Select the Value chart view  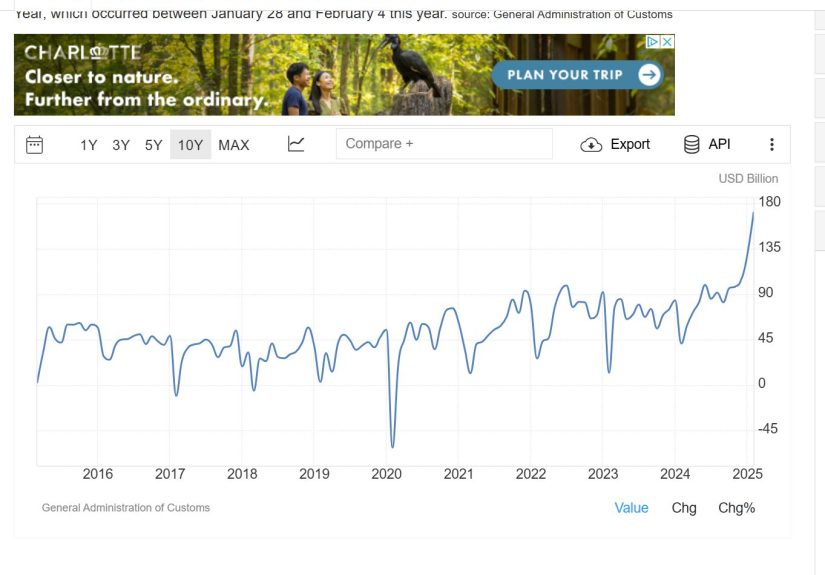pyautogui.click(x=631, y=508)
